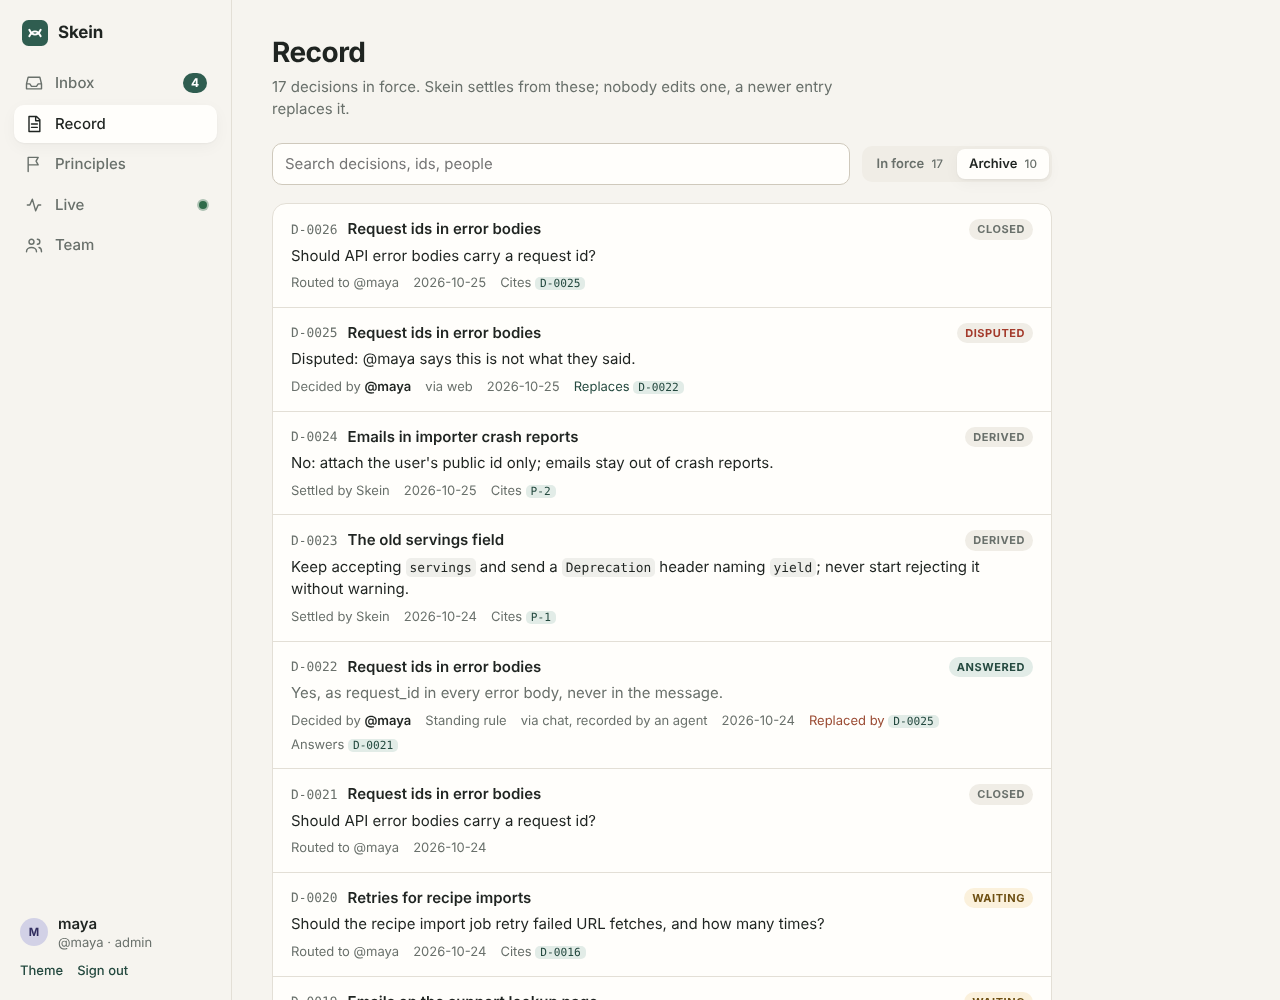Click the D-0025 decision id
The image size is (1280, 1000).
[x=314, y=334]
